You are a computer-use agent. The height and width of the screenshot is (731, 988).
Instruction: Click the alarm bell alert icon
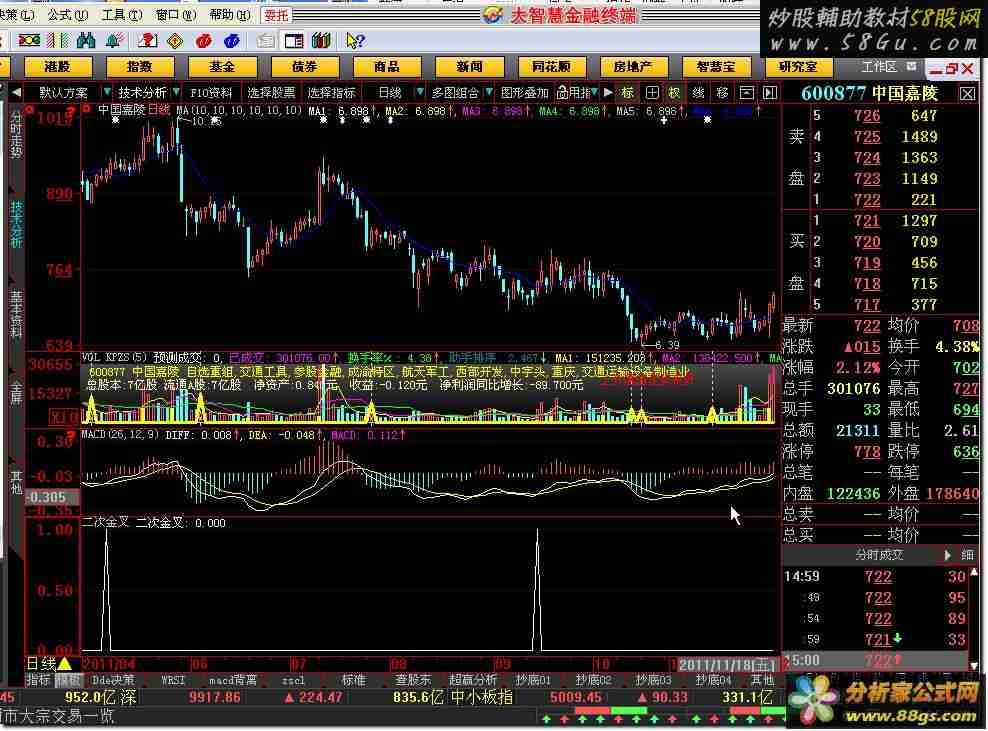coord(114,41)
